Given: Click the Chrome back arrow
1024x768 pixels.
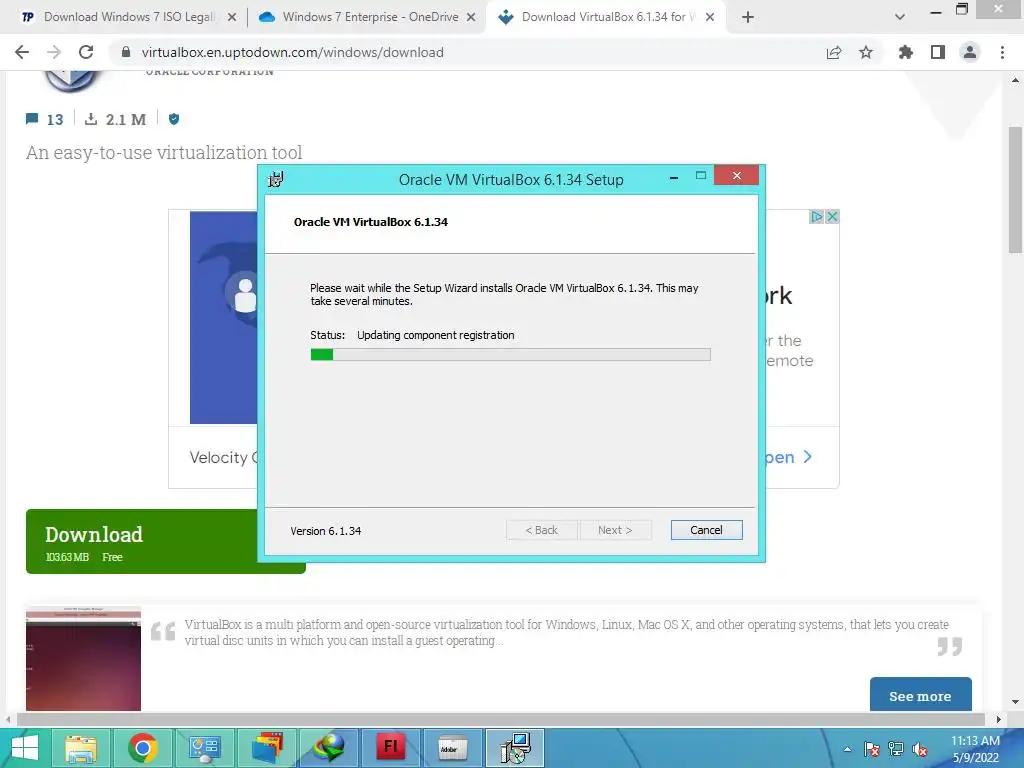Looking at the screenshot, I should click(22, 52).
